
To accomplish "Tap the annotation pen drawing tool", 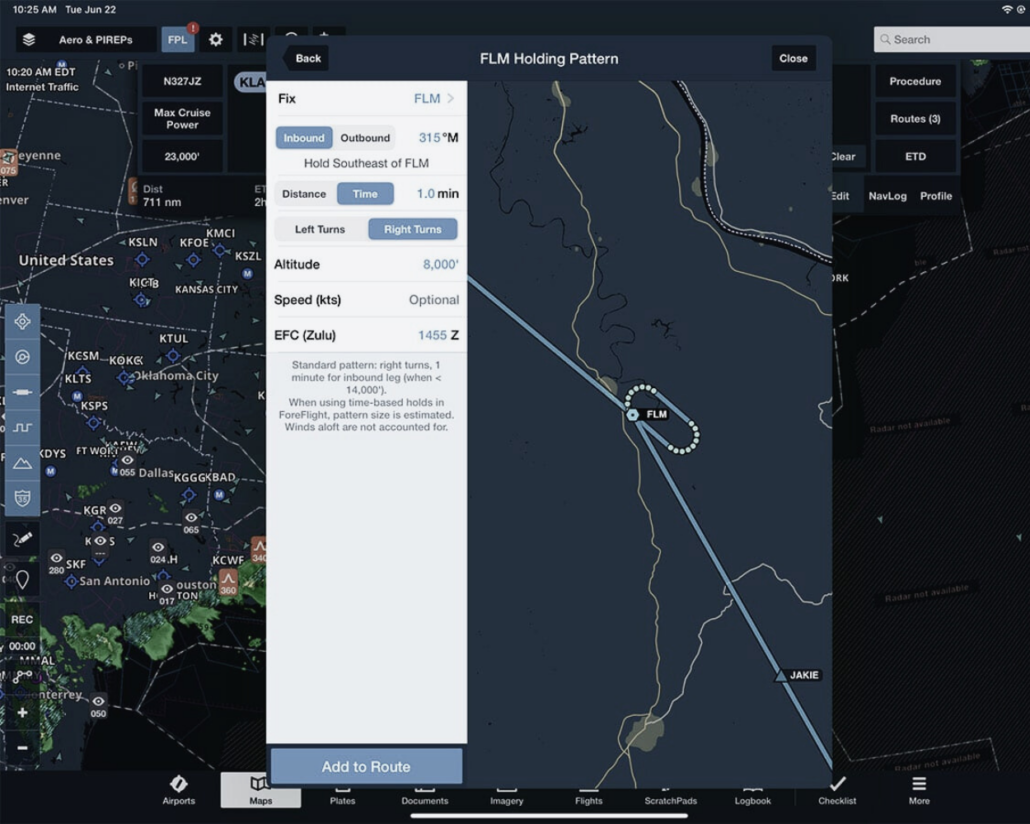I will pyautogui.click(x=22, y=537).
